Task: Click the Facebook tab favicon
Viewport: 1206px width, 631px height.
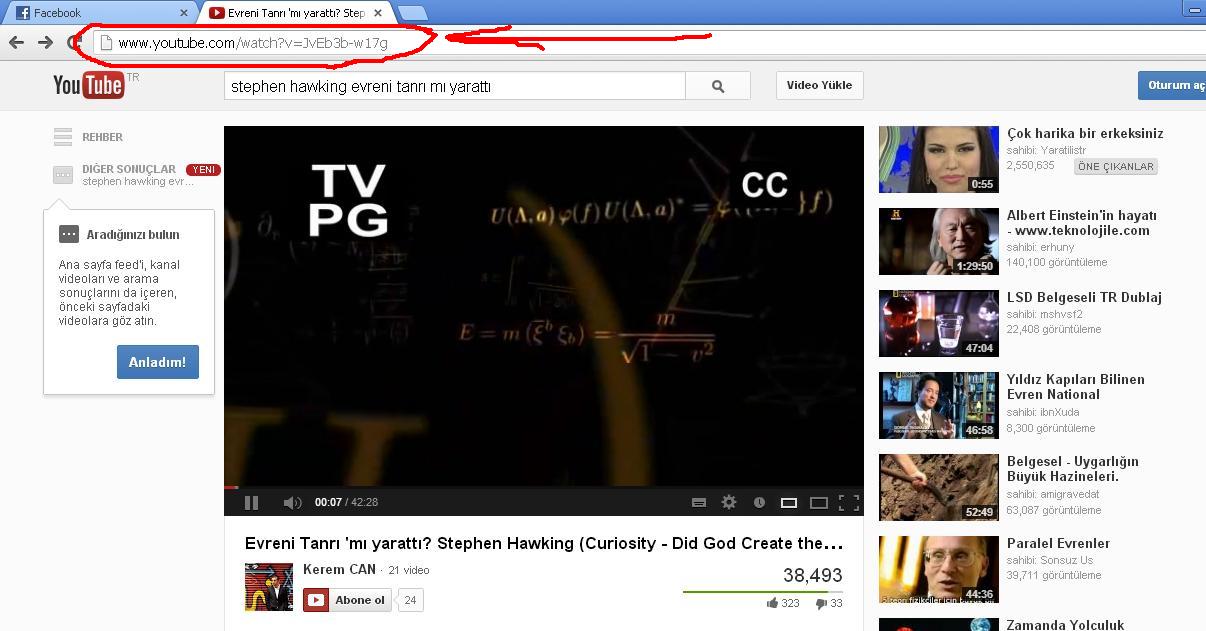Action: coord(22,13)
